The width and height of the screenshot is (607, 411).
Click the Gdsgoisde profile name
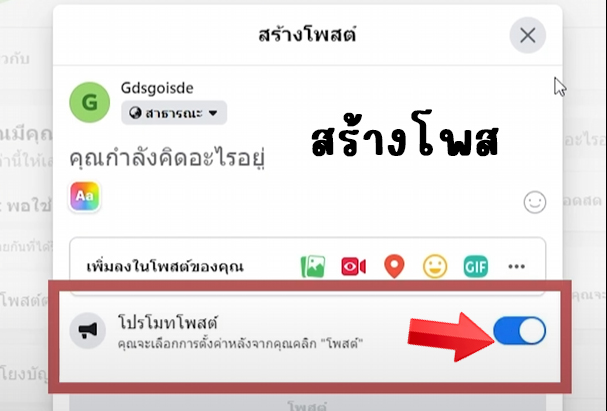tap(157, 88)
